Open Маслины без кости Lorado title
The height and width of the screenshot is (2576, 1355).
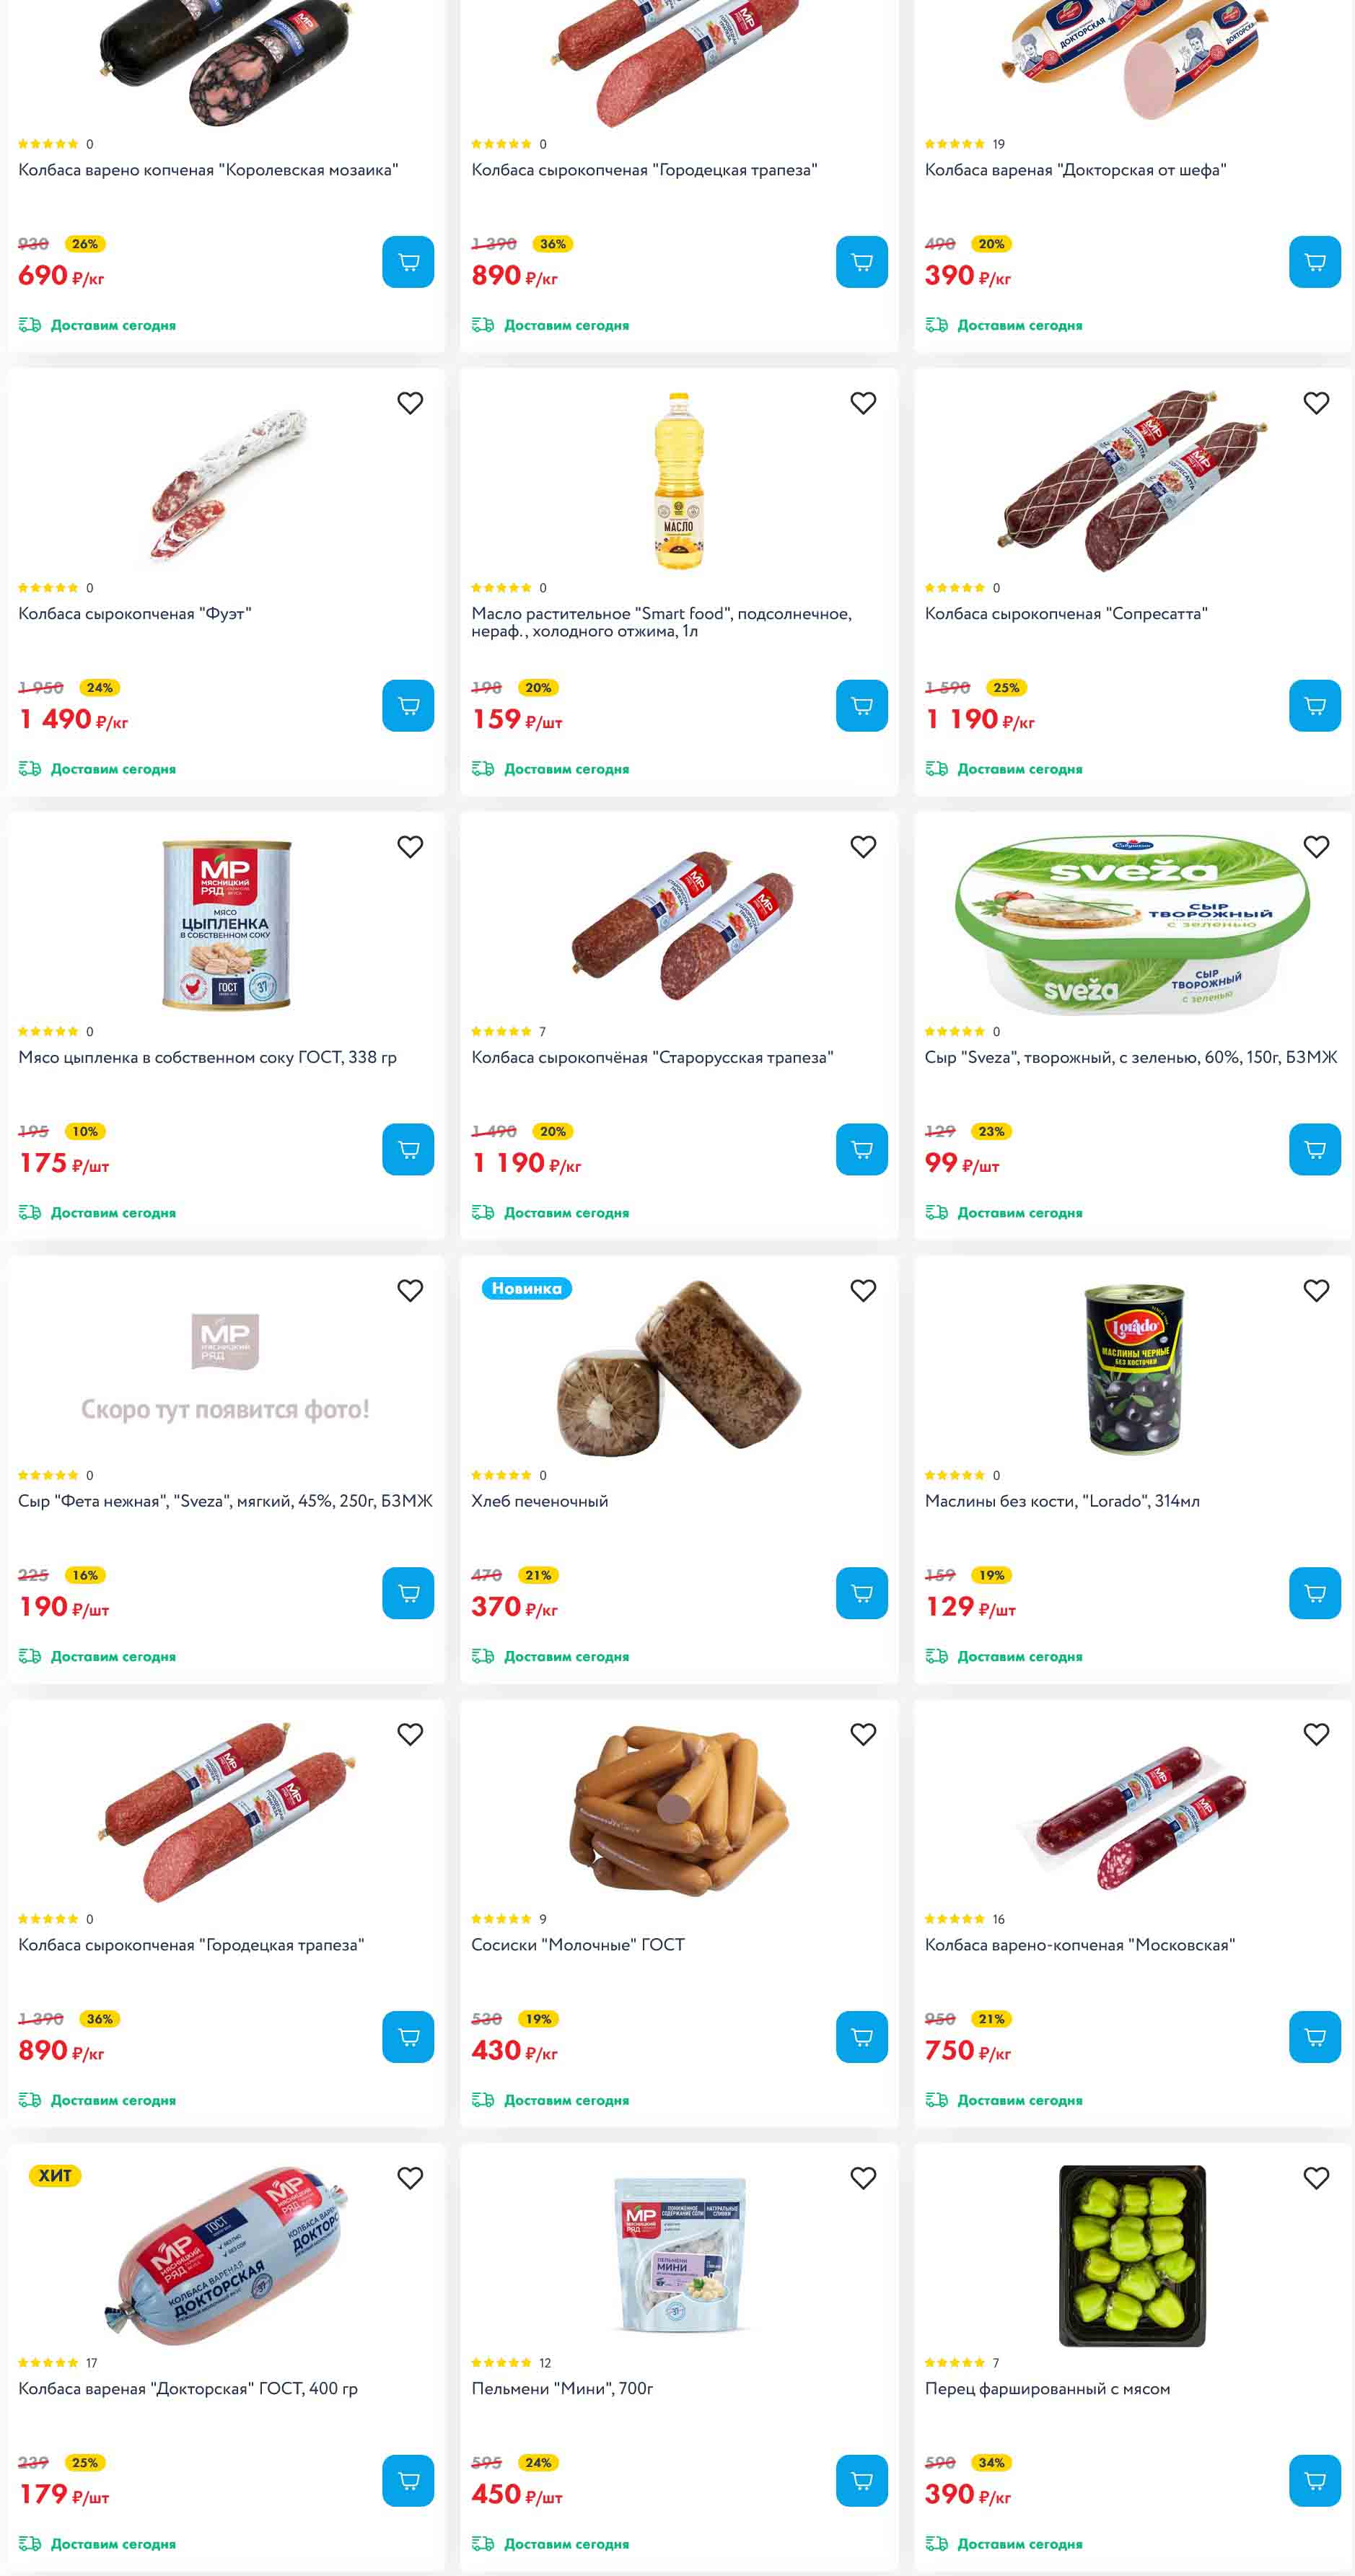point(1062,1501)
